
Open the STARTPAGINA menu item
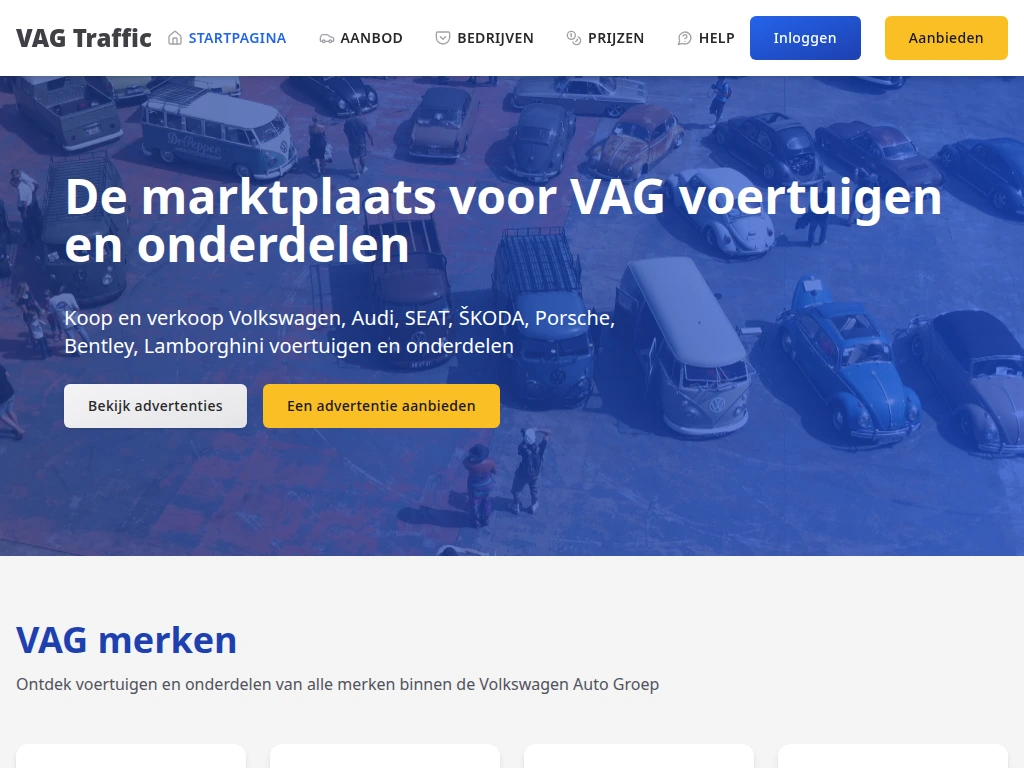tap(237, 38)
